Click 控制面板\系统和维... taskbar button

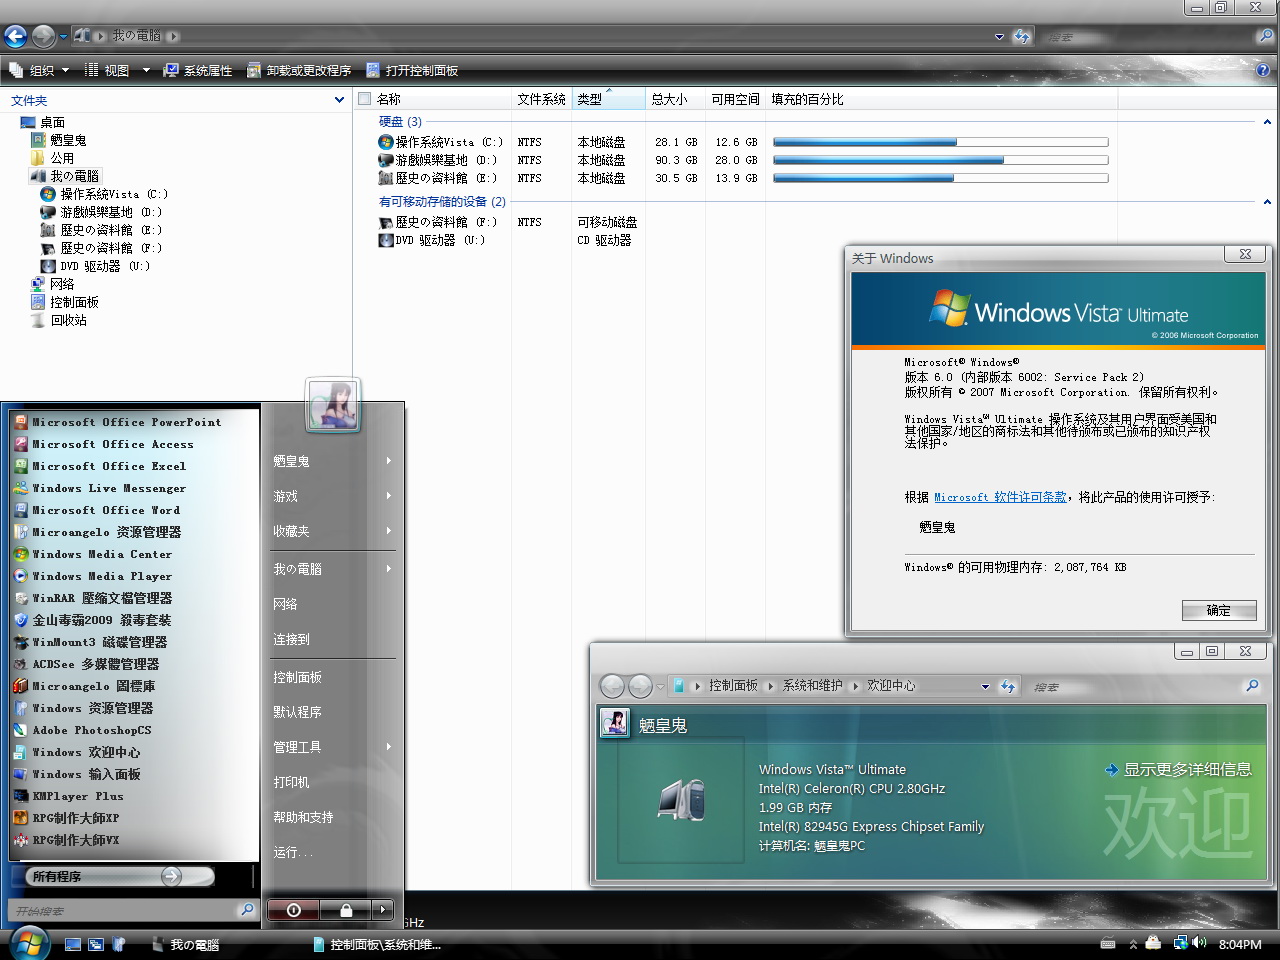click(x=386, y=944)
